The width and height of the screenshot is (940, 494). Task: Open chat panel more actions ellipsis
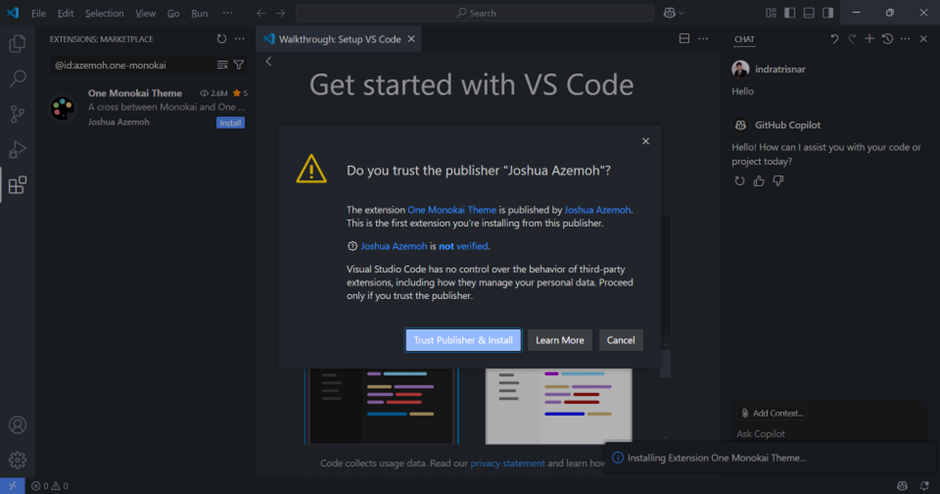pos(905,39)
